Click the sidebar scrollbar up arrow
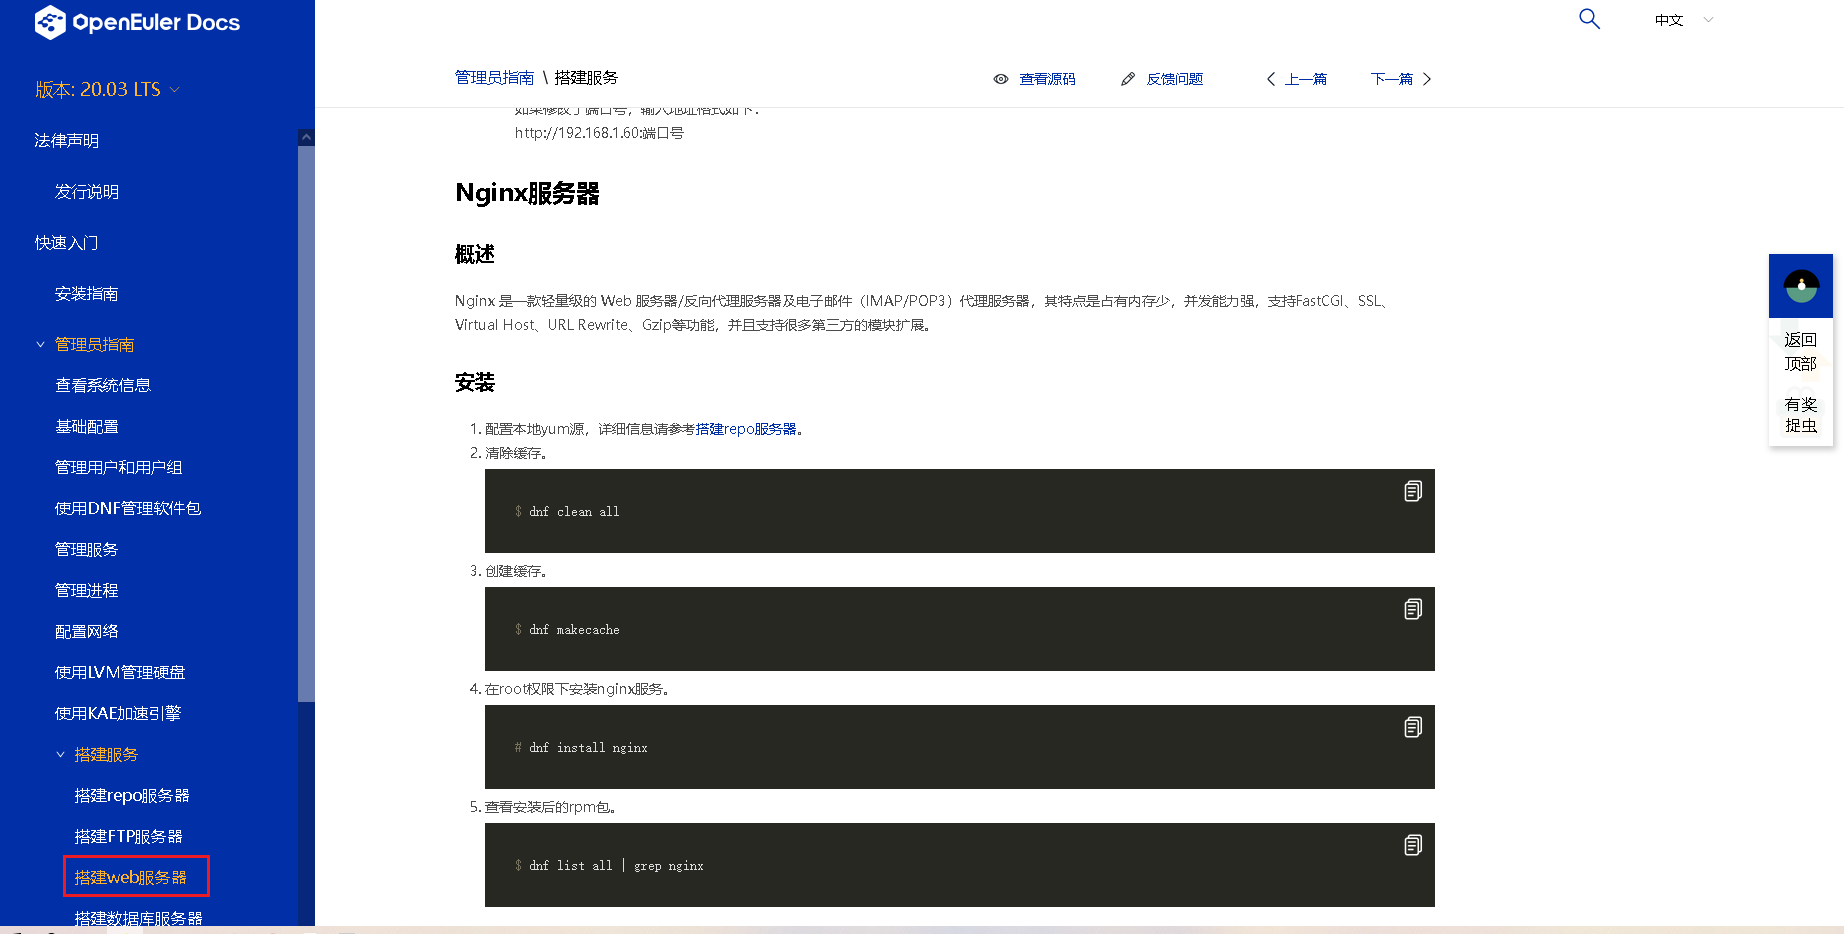This screenshot has width=1844, height=934. (306, 137)
